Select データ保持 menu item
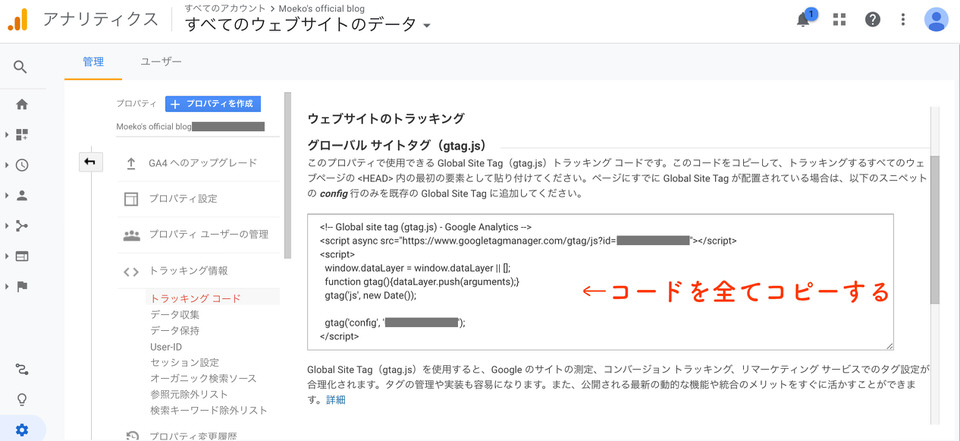 point(174,331)
